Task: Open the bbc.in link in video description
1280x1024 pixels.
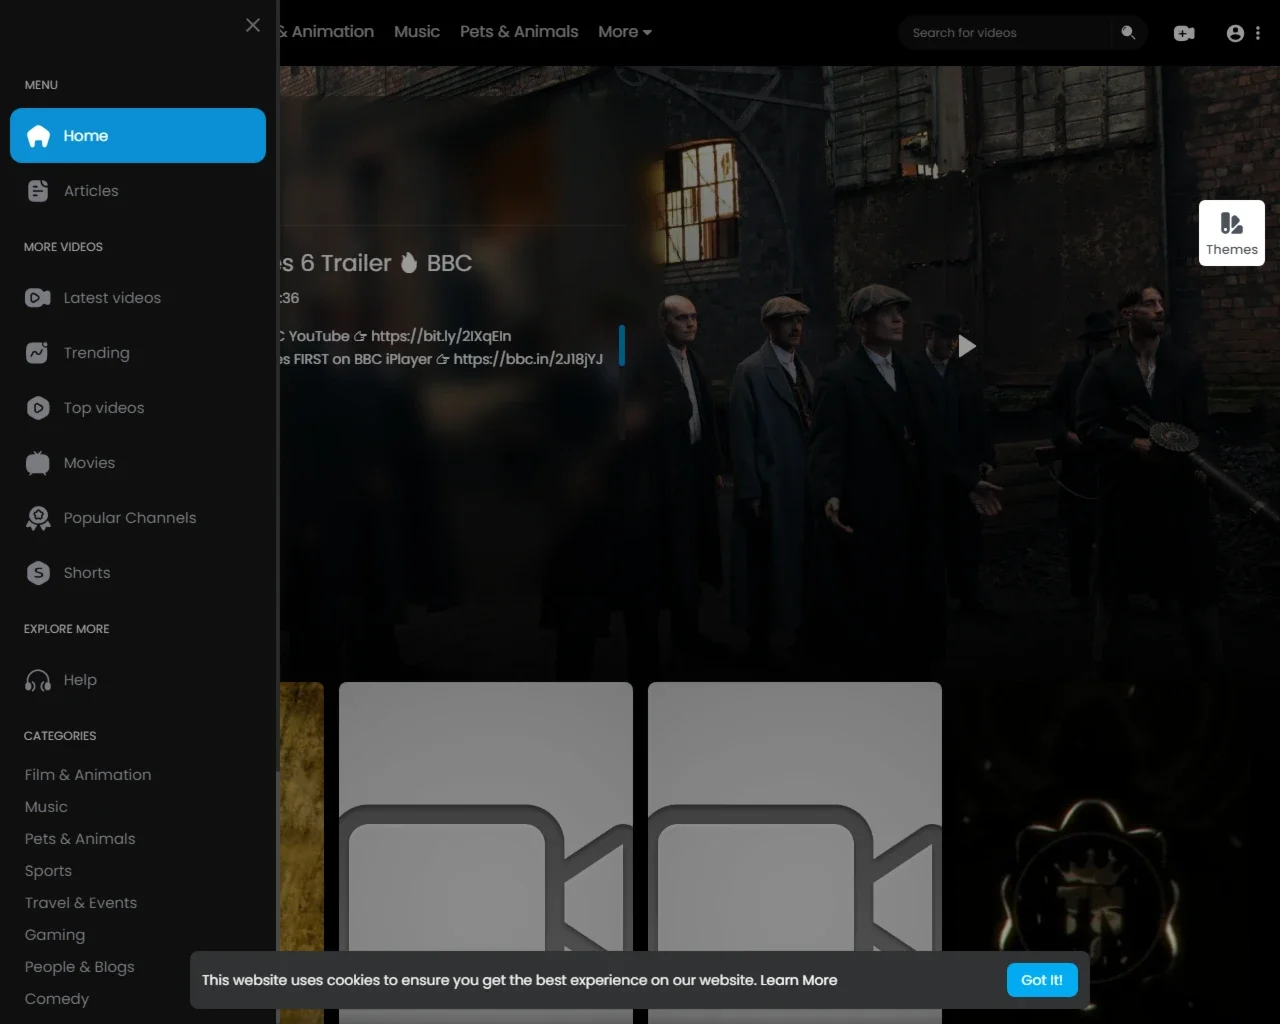Action: (528, 359)
